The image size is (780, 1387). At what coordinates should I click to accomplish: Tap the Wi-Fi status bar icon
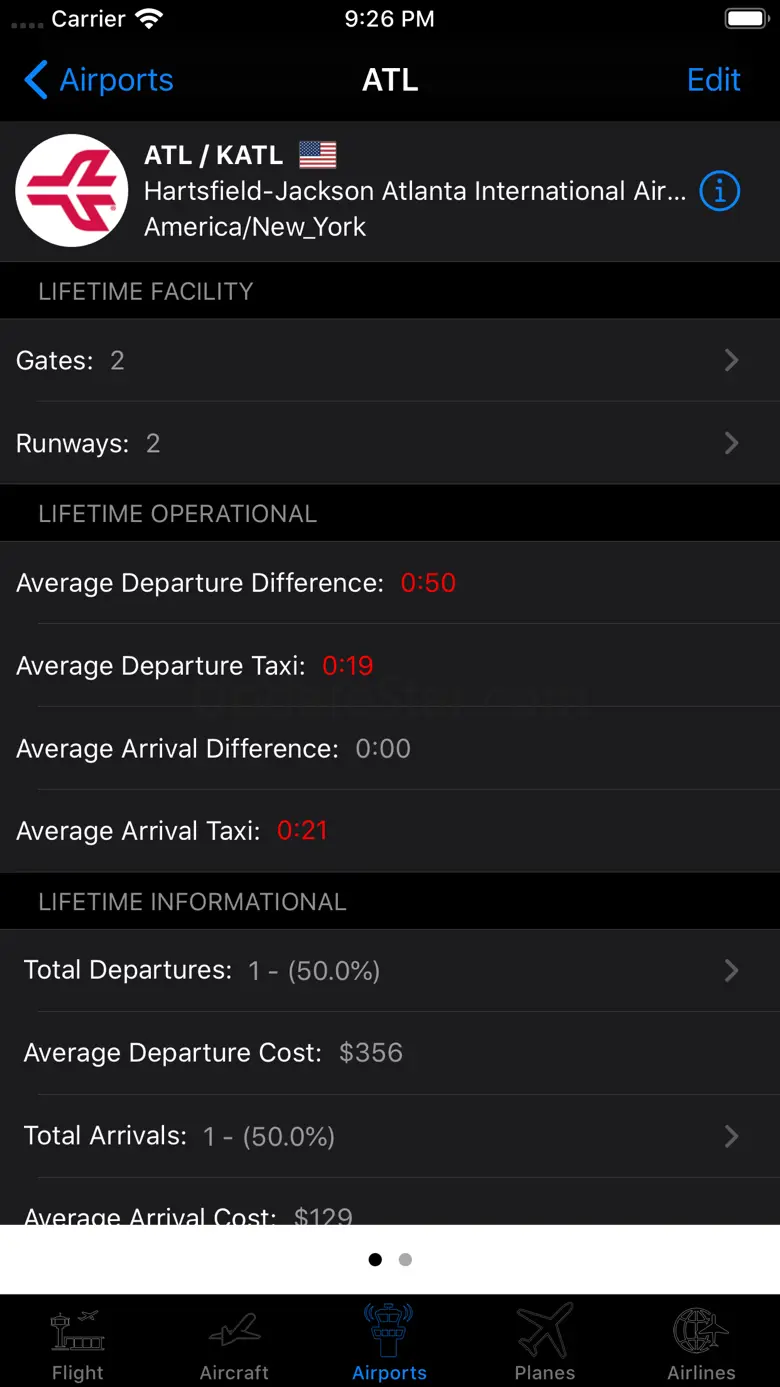pos(149,19)
